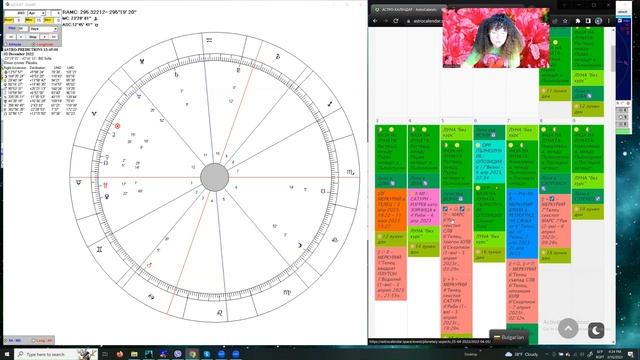This screenshot has height=360, width=640.
Task: Click the single step forward > button
Action: 44,37
